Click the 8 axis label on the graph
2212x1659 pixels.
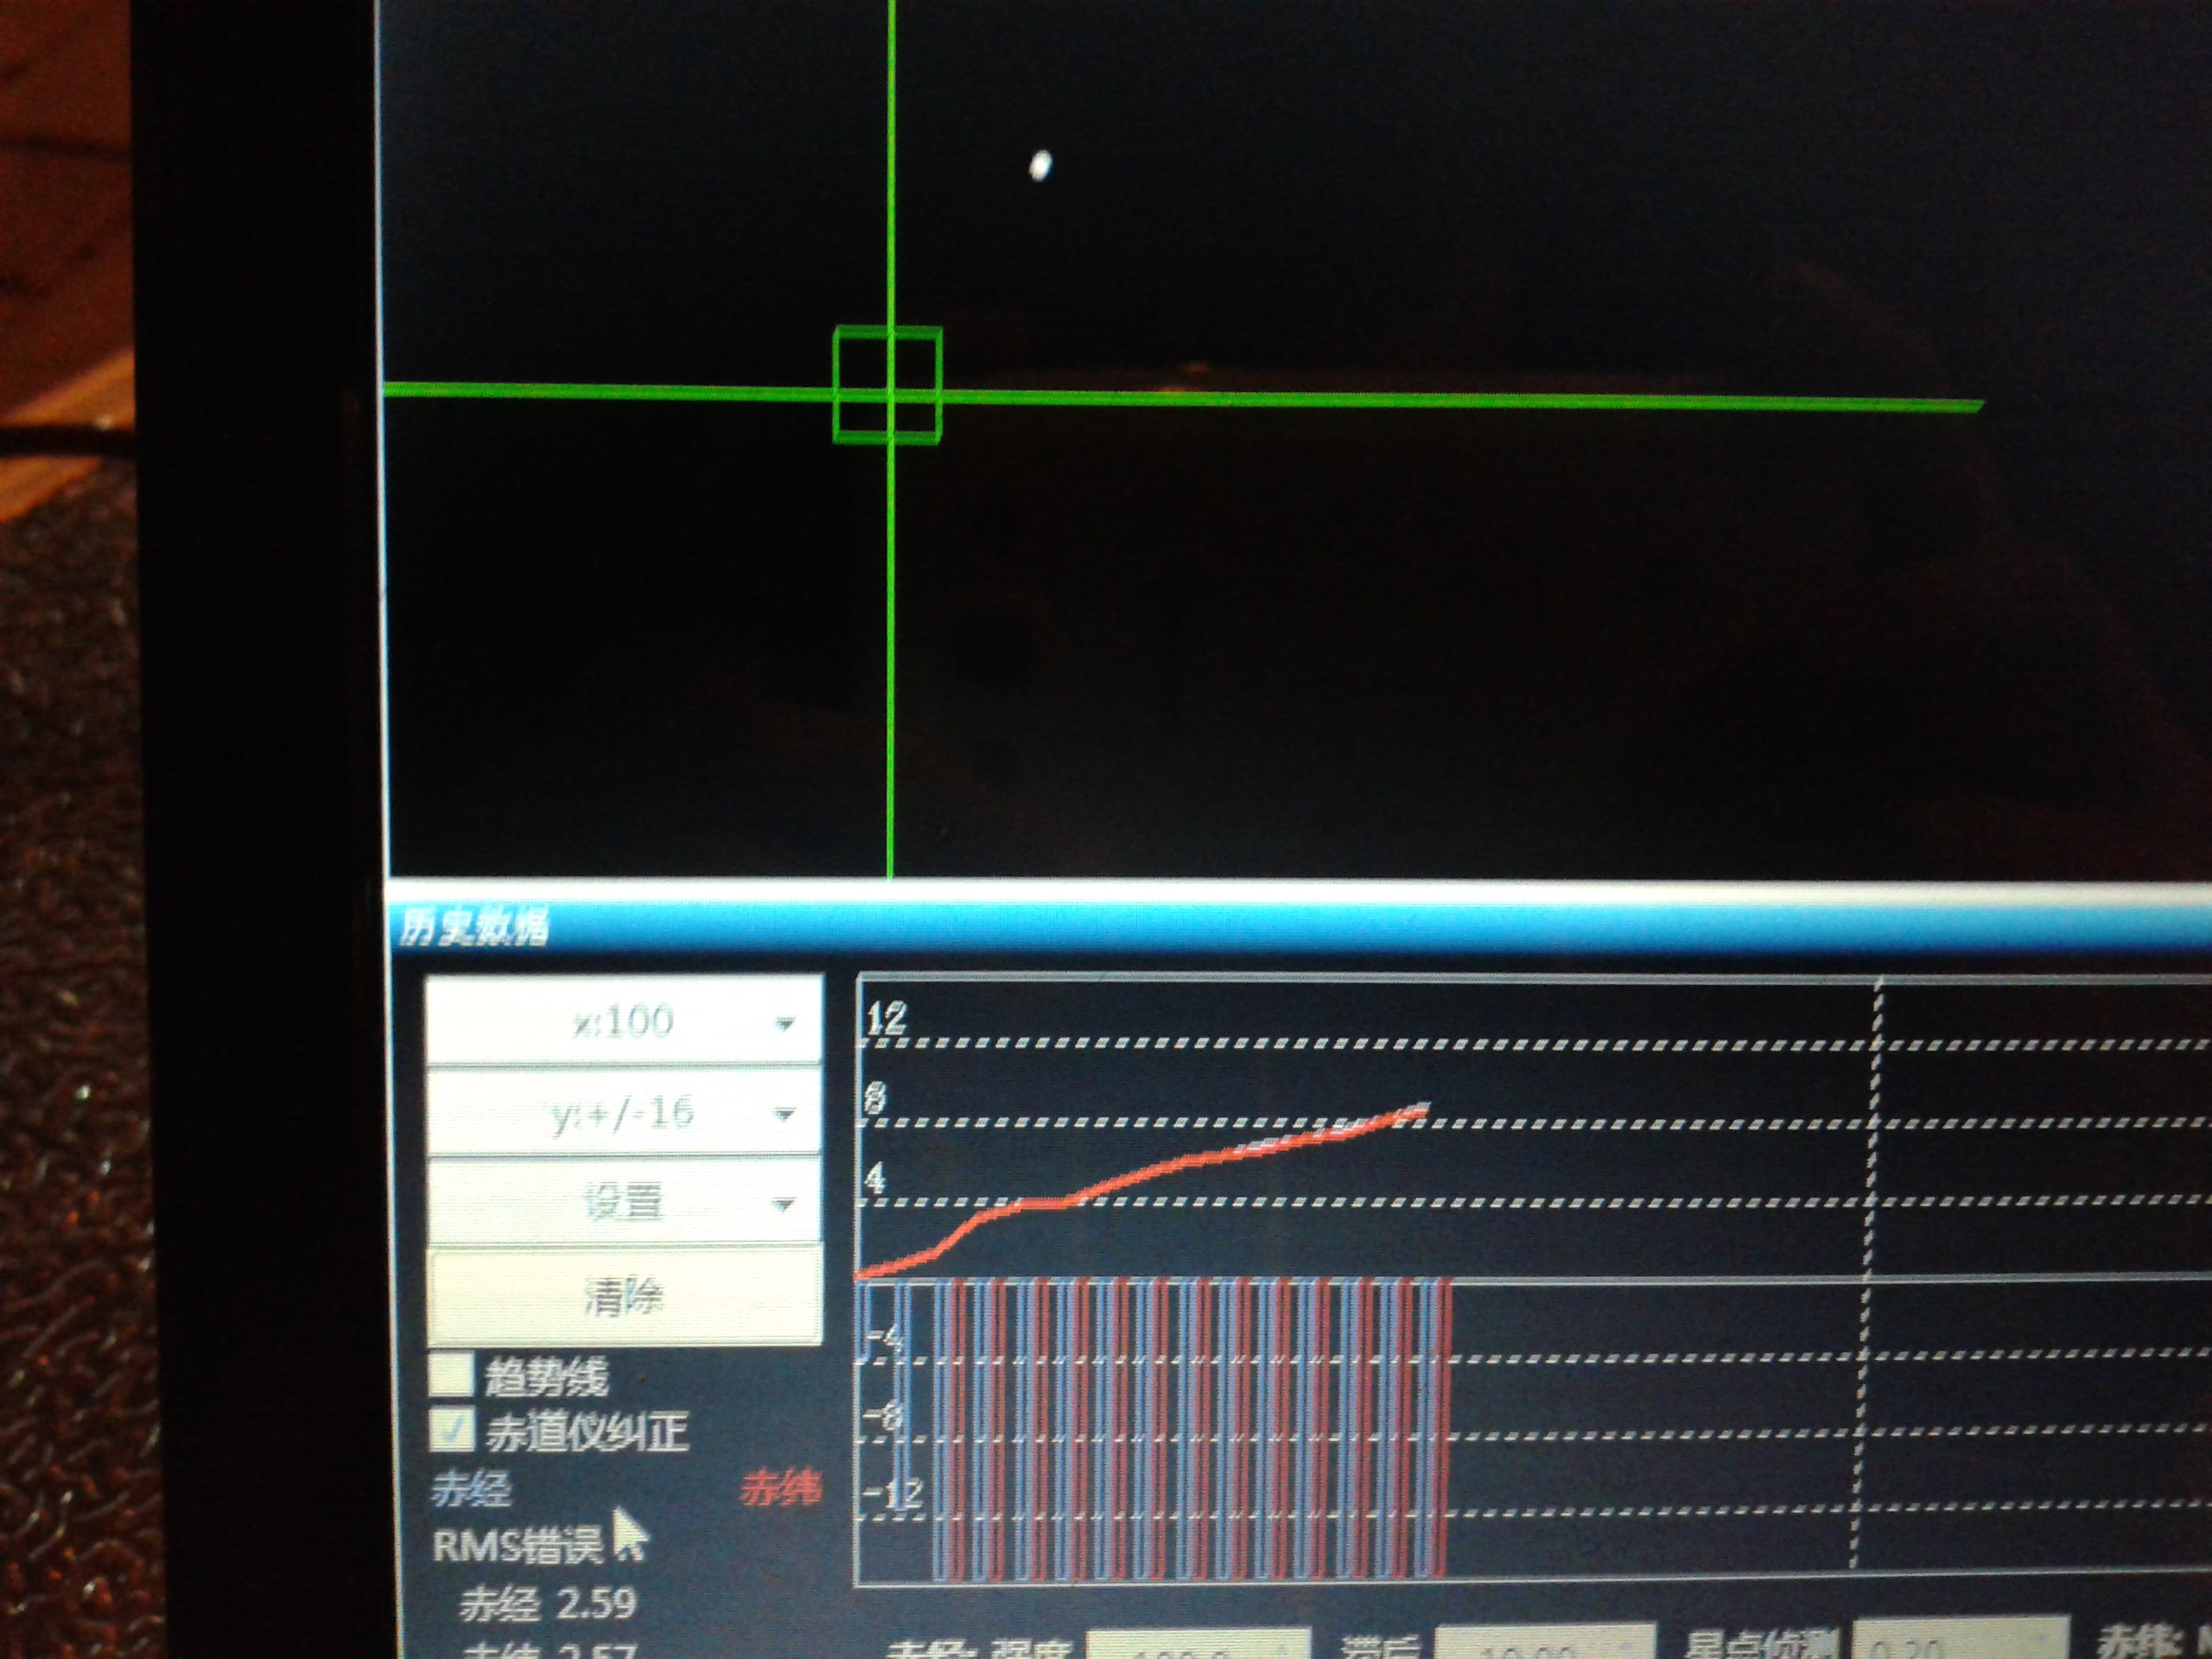(875, 1099)
